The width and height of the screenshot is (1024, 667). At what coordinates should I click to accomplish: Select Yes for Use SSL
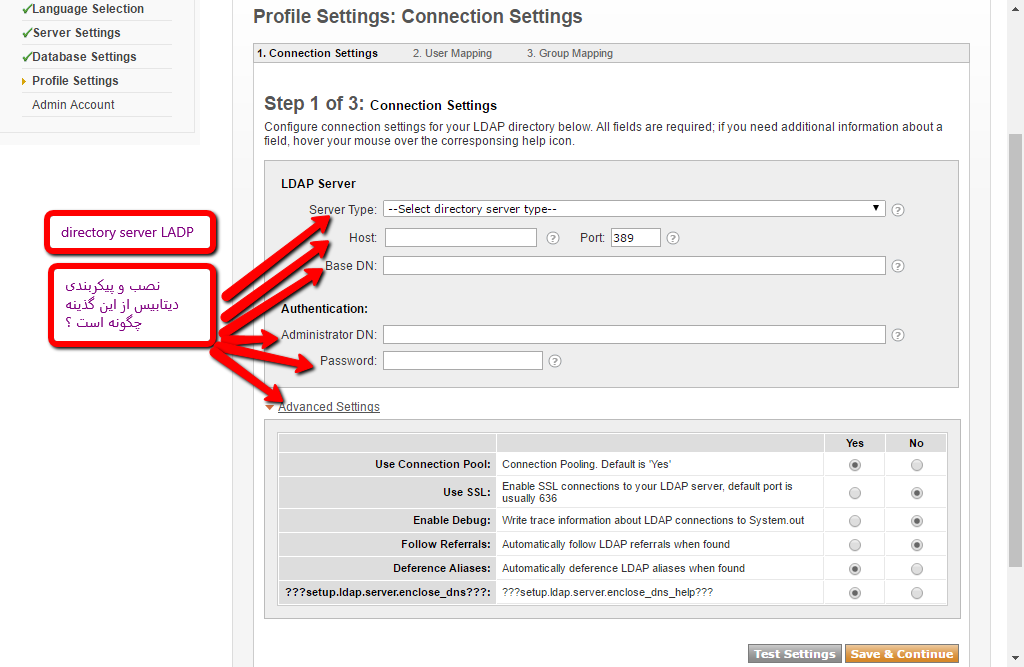[855, 493]
